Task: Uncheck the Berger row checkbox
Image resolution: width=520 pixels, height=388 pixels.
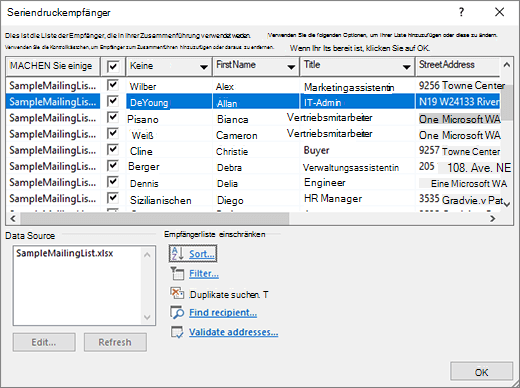Action: click(x=113, y=166)
